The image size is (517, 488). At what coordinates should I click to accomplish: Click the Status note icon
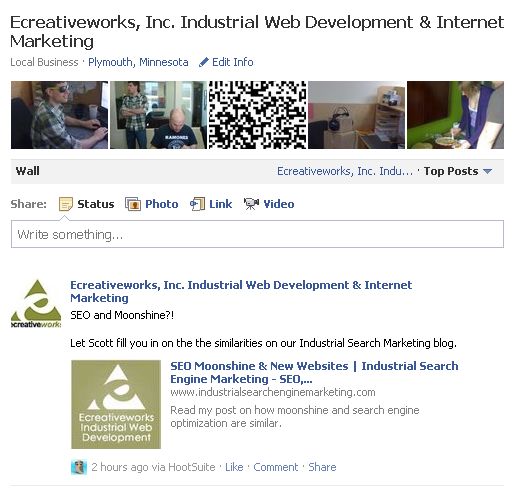click(x=65, y=204)
